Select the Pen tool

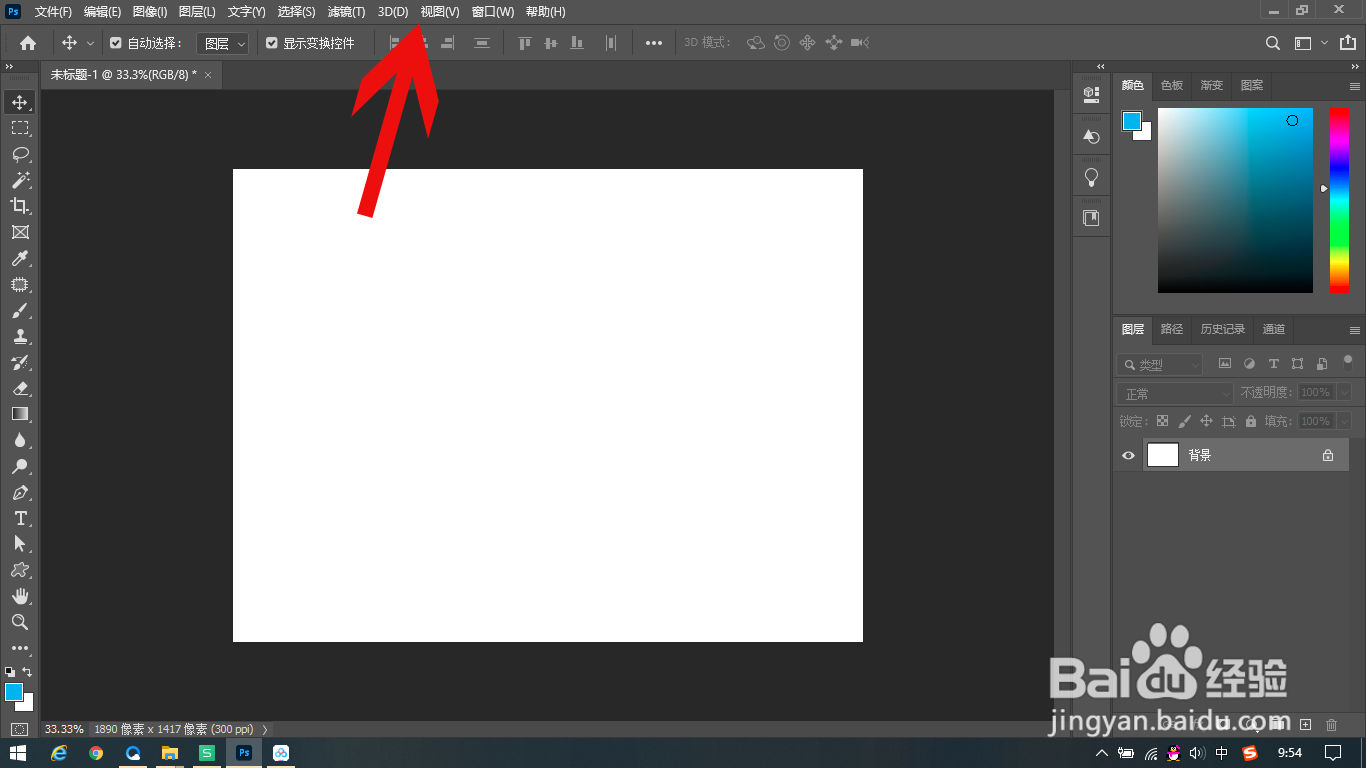20,492
